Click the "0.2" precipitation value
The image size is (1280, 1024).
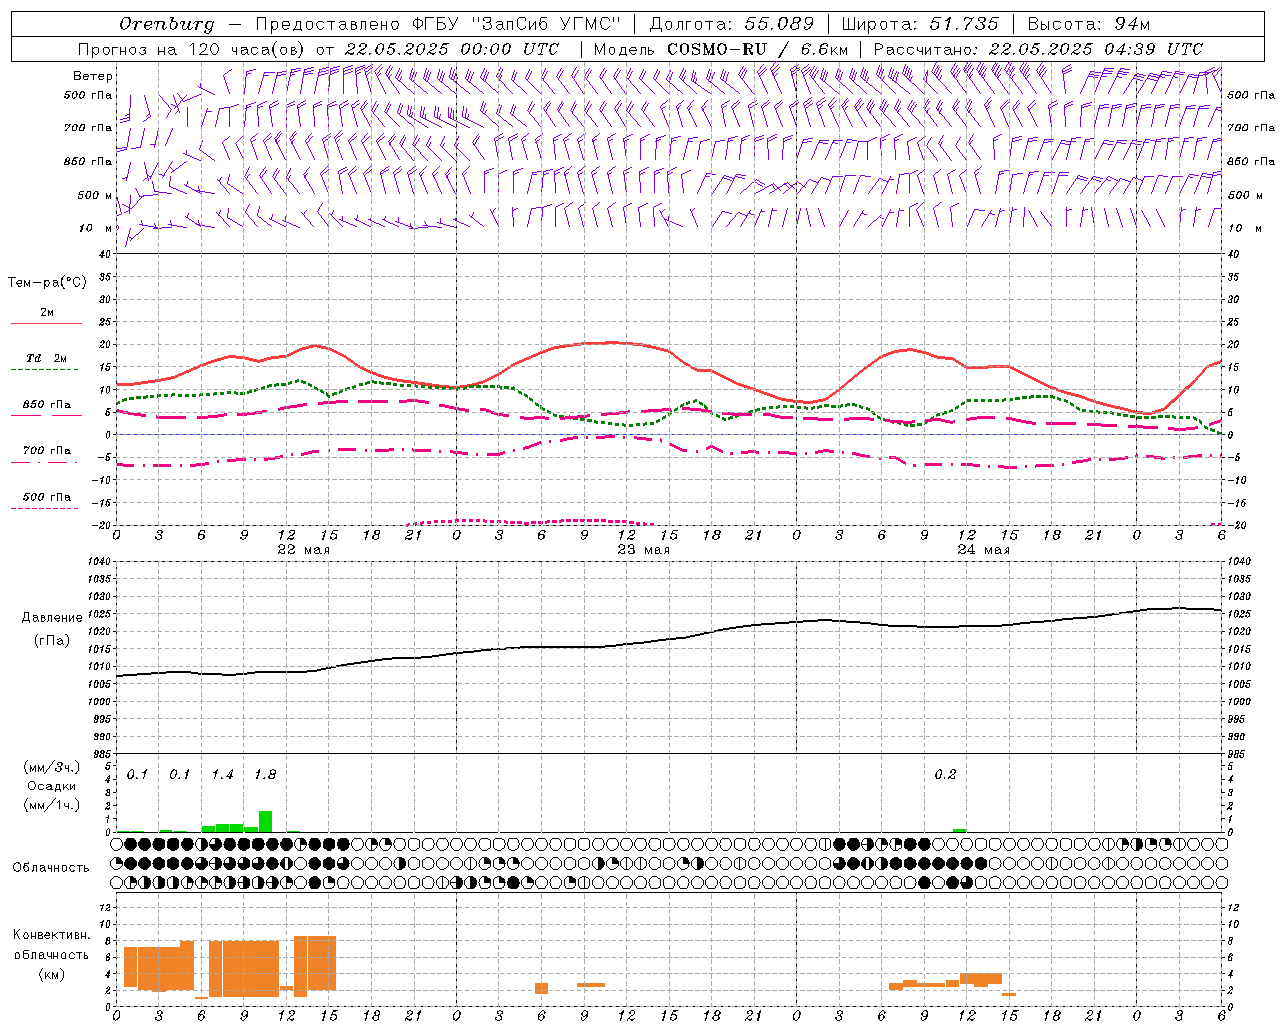pos(945,775)
